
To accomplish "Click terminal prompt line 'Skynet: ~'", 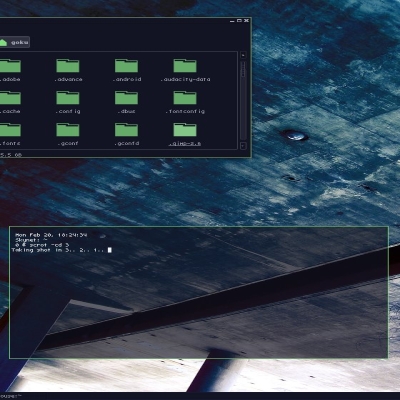I will pos(31,240).
